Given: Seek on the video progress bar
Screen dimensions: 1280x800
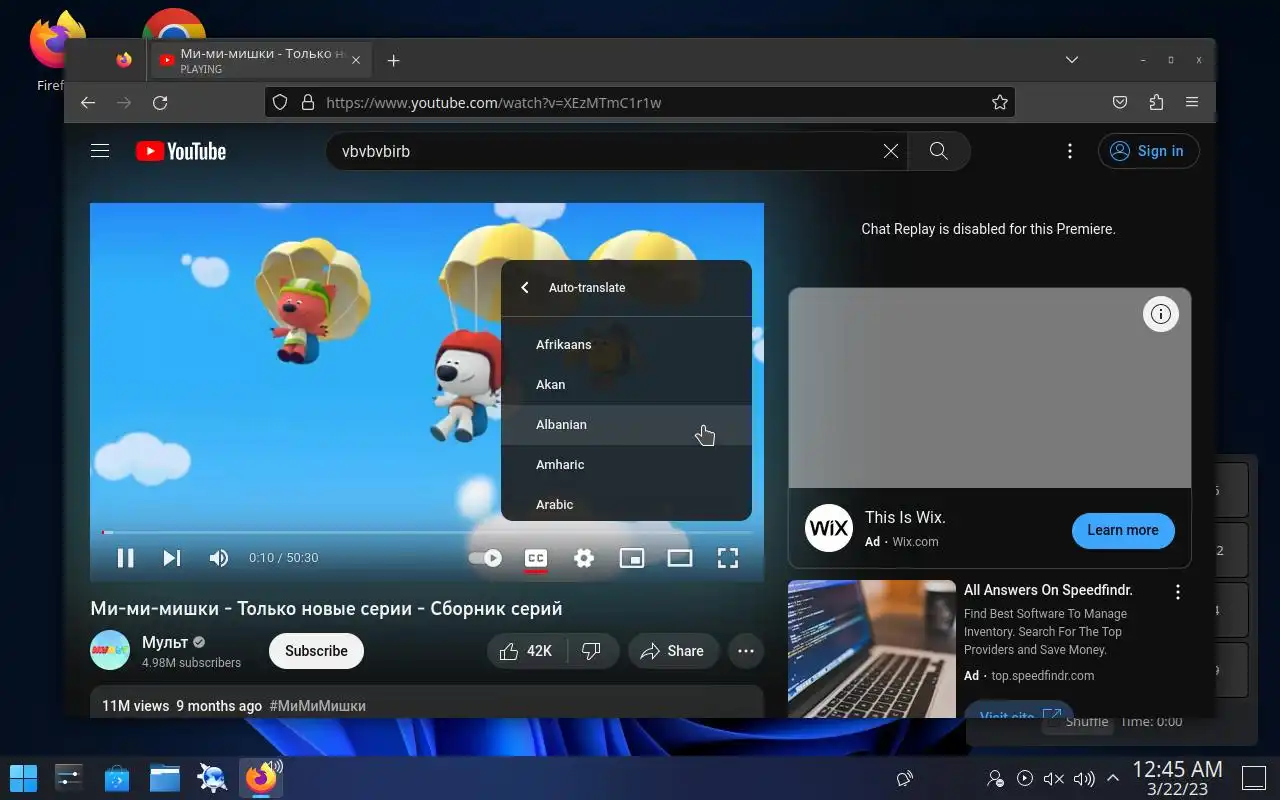Looking at the screenshot, I should (x=427, y=532).
